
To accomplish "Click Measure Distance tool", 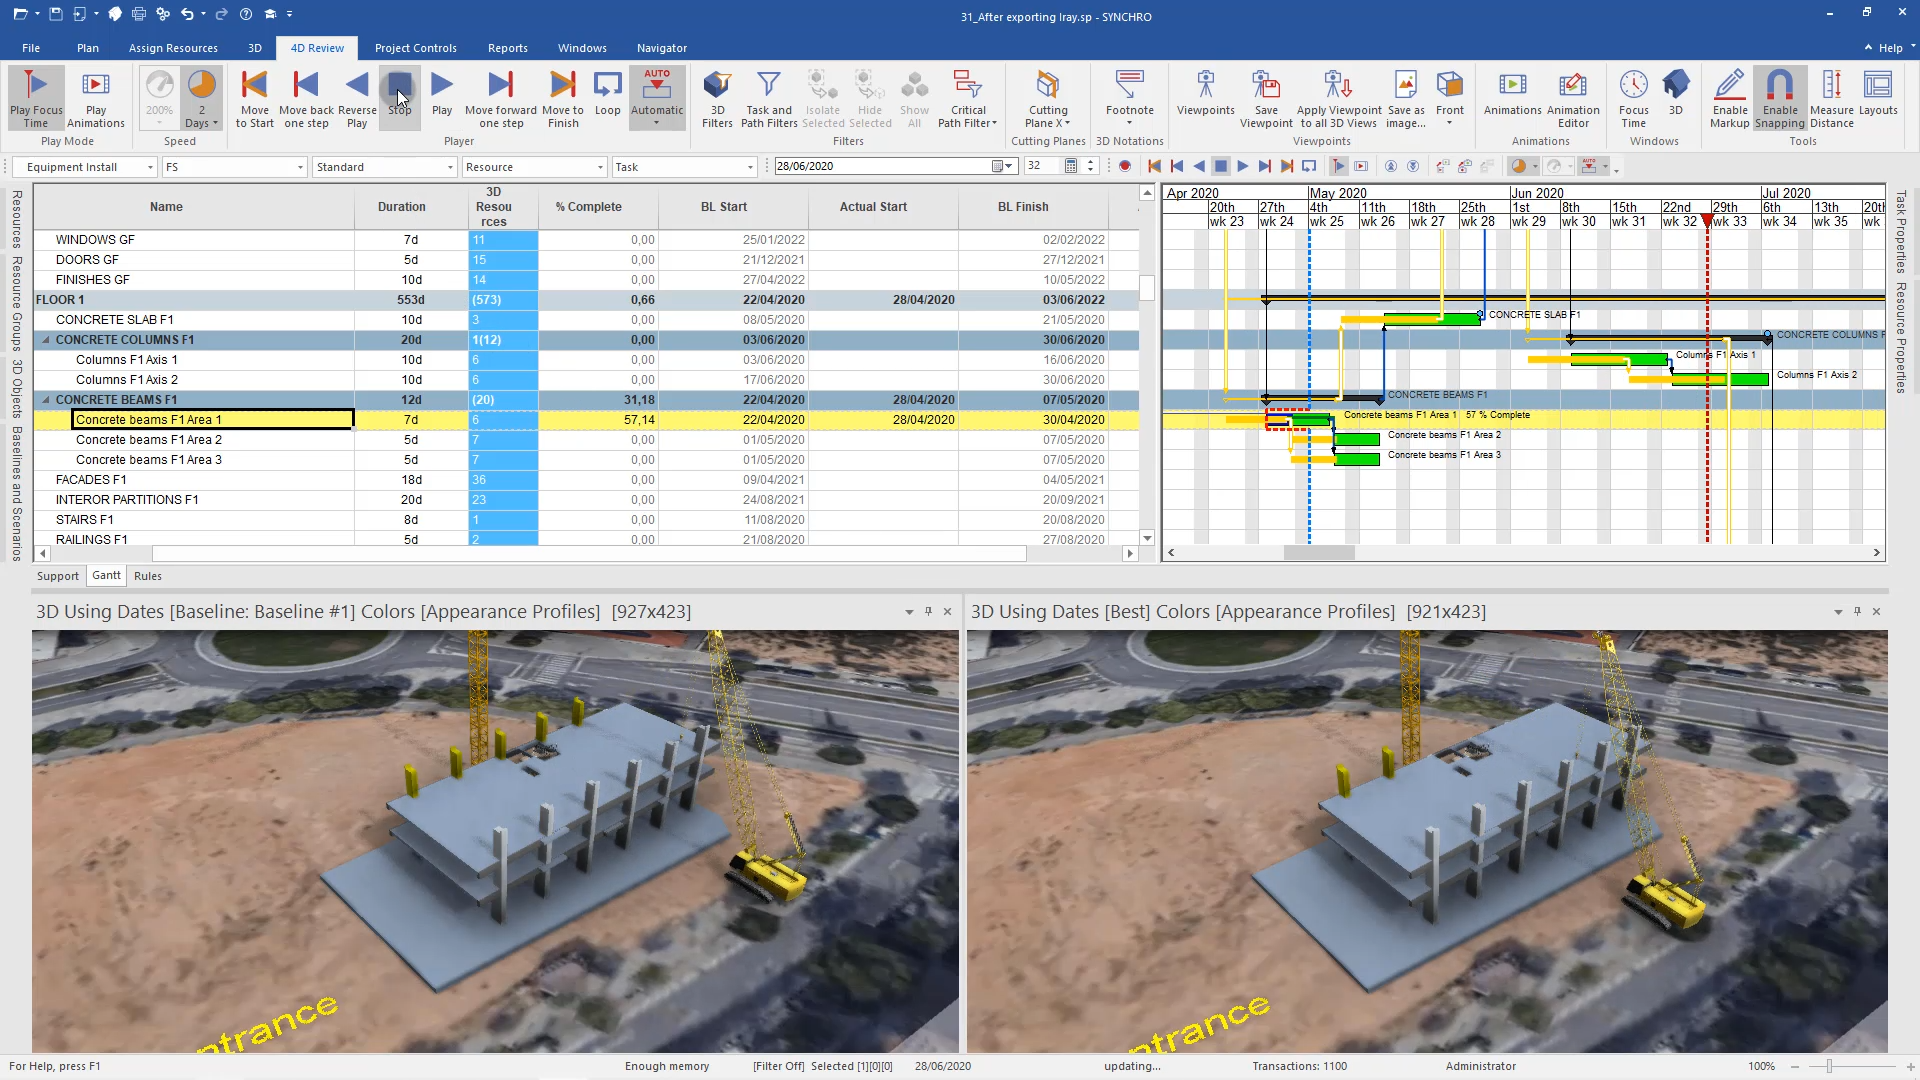I will tap(1831, 99).
